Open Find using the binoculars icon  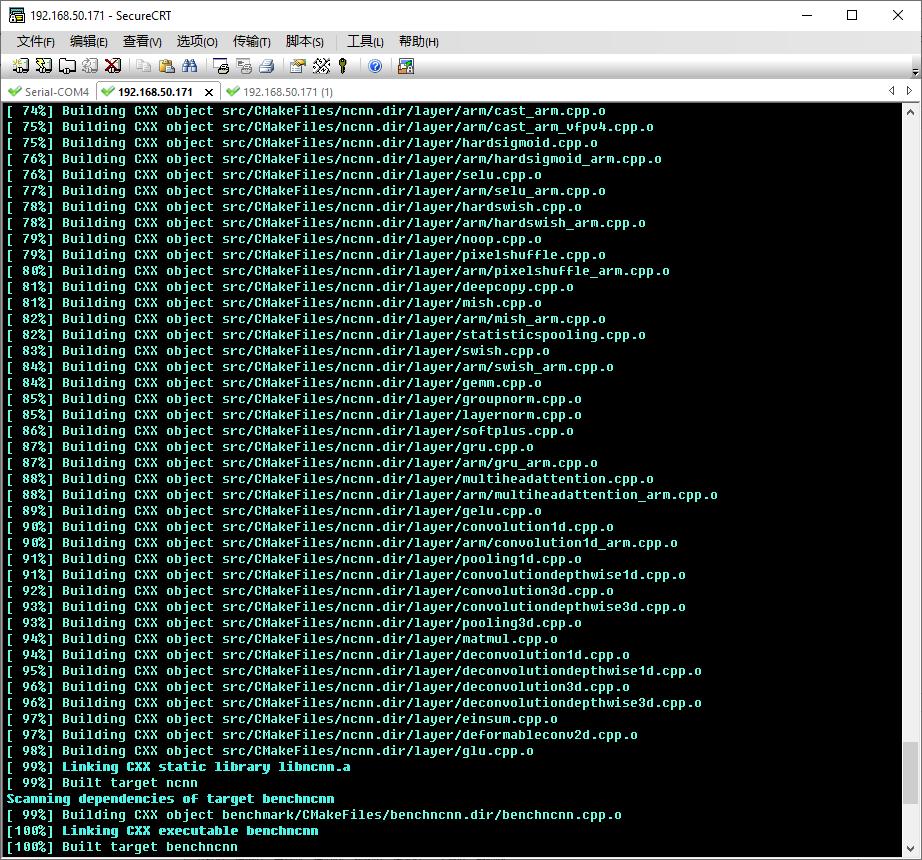point(190,66)
